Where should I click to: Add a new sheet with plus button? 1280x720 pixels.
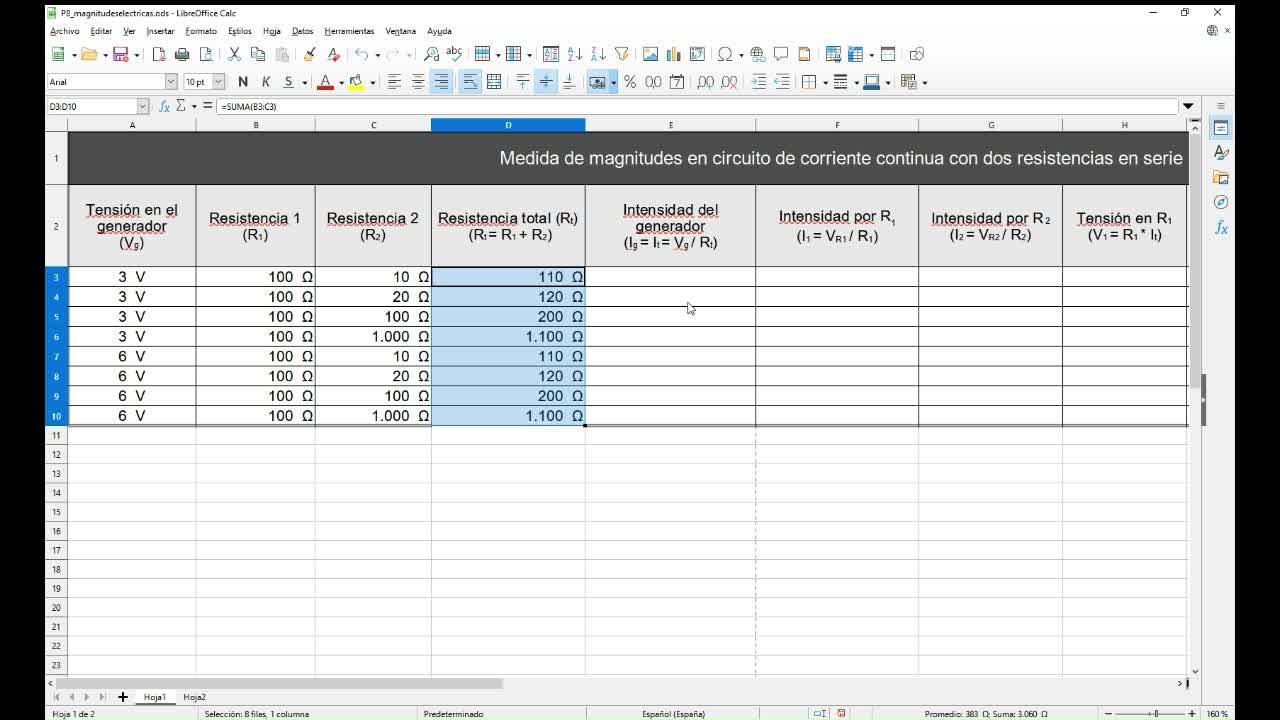(123, 697)
